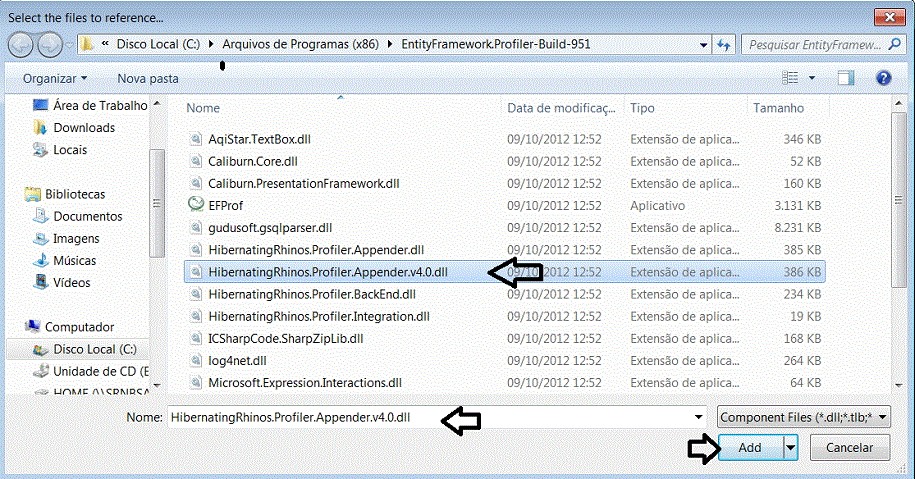Click Microsoft.Expression.Interactions.dll file icon
The width and height of the screenshot is (915, 479).
(x=196, y=383)
